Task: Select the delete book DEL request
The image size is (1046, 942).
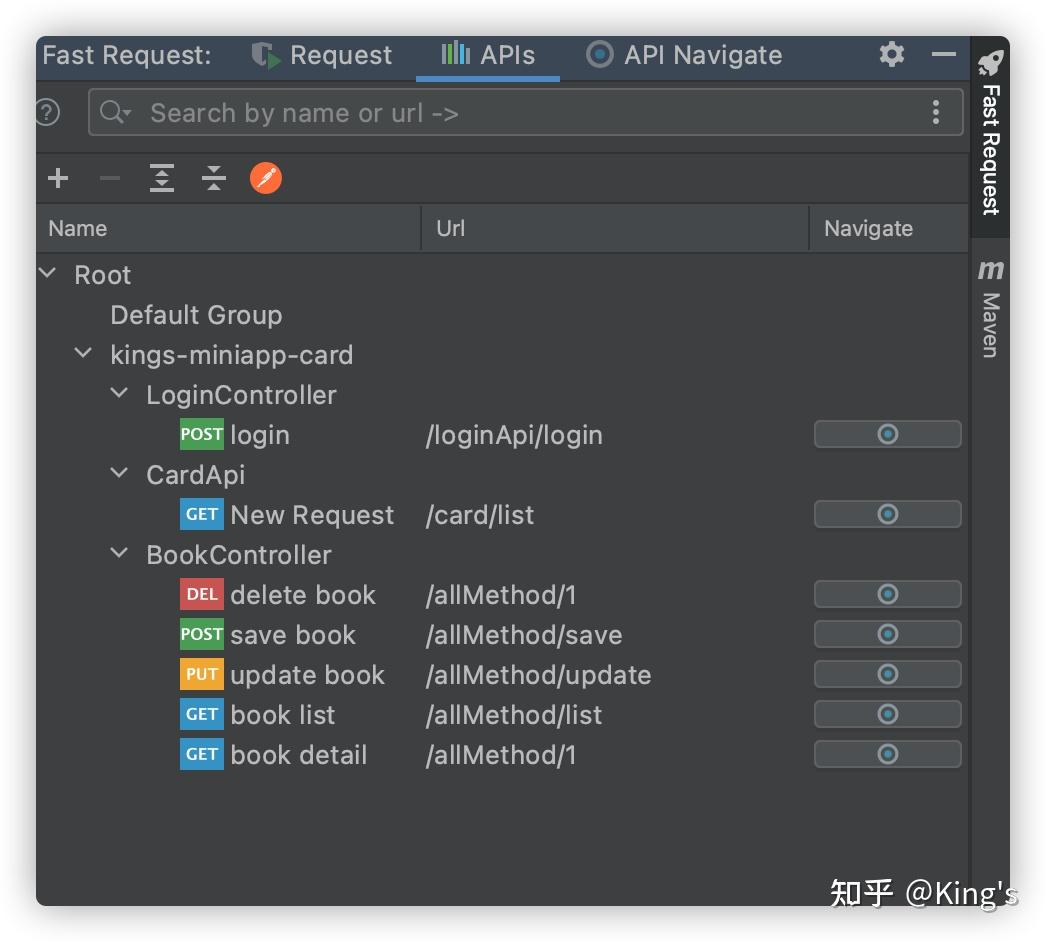Action: (x=302, y=595)
